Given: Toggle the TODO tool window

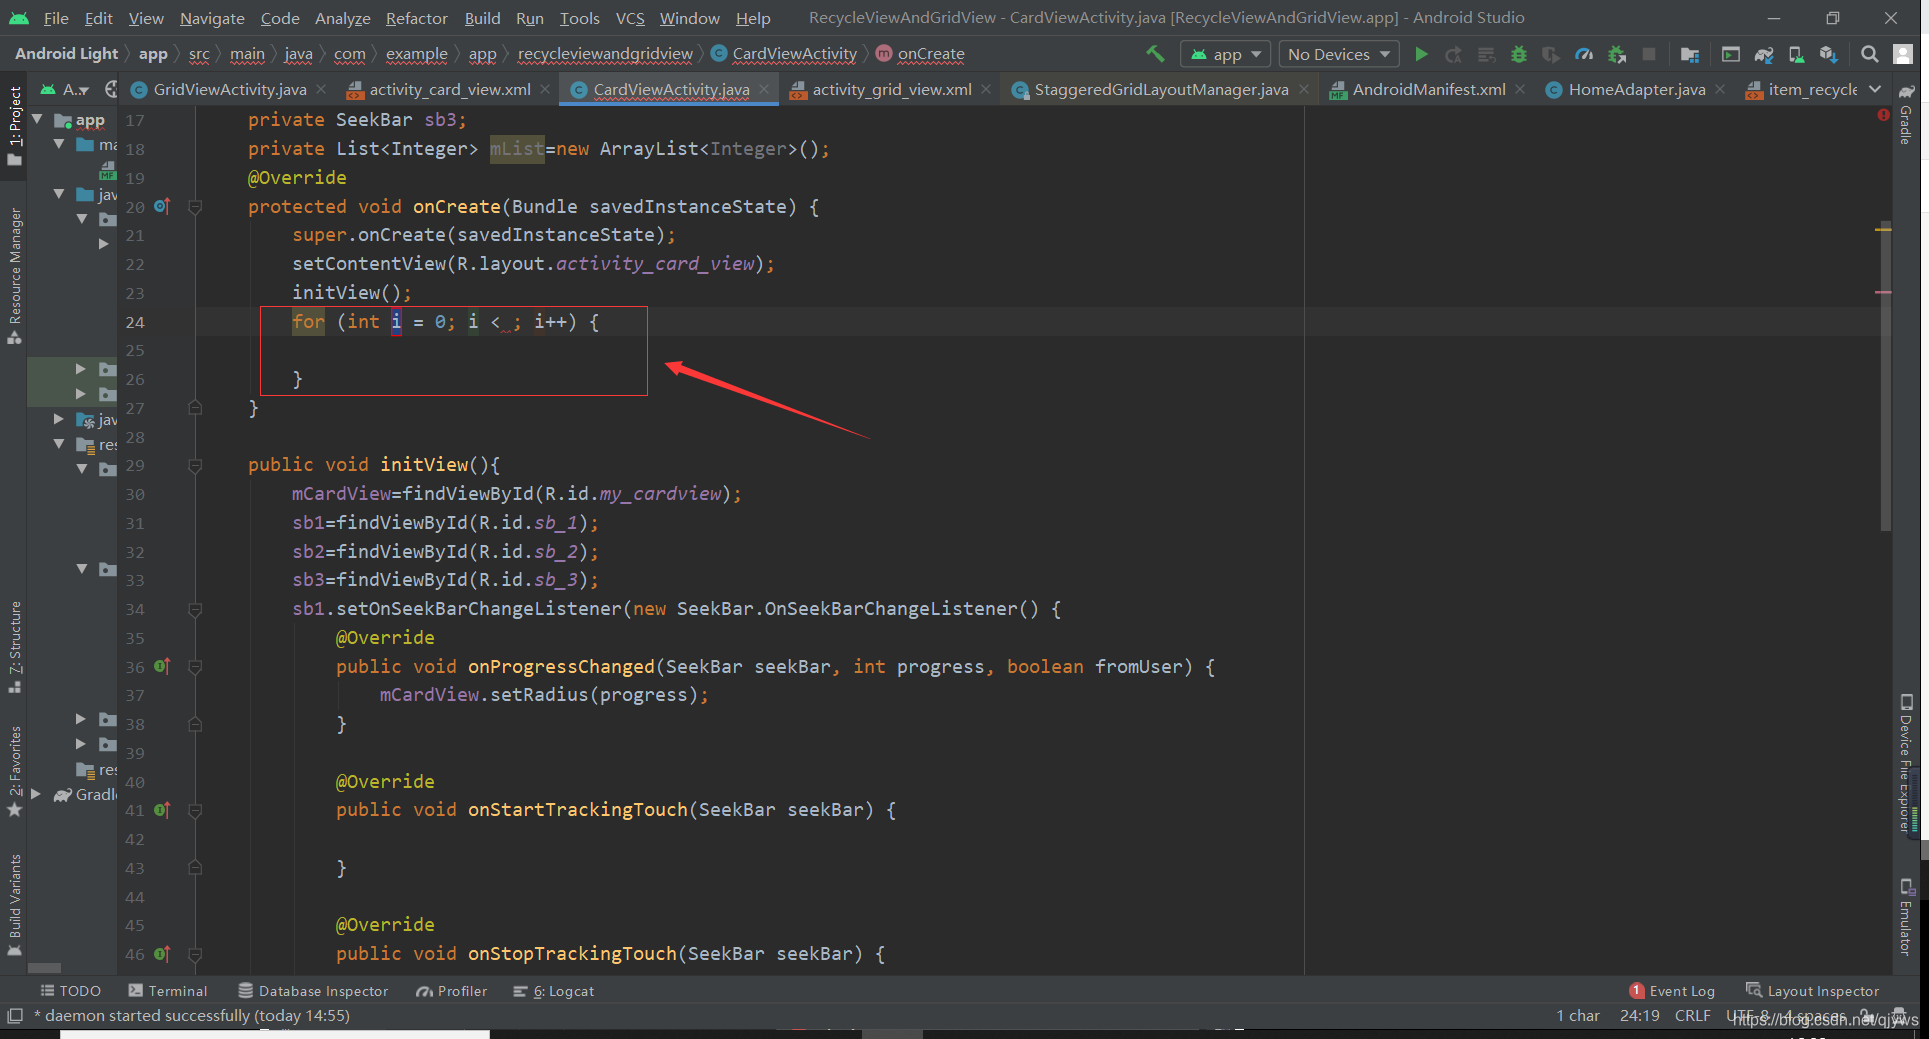Looking at the screenshot, I should pyautogui.click(x=70, y=991).
